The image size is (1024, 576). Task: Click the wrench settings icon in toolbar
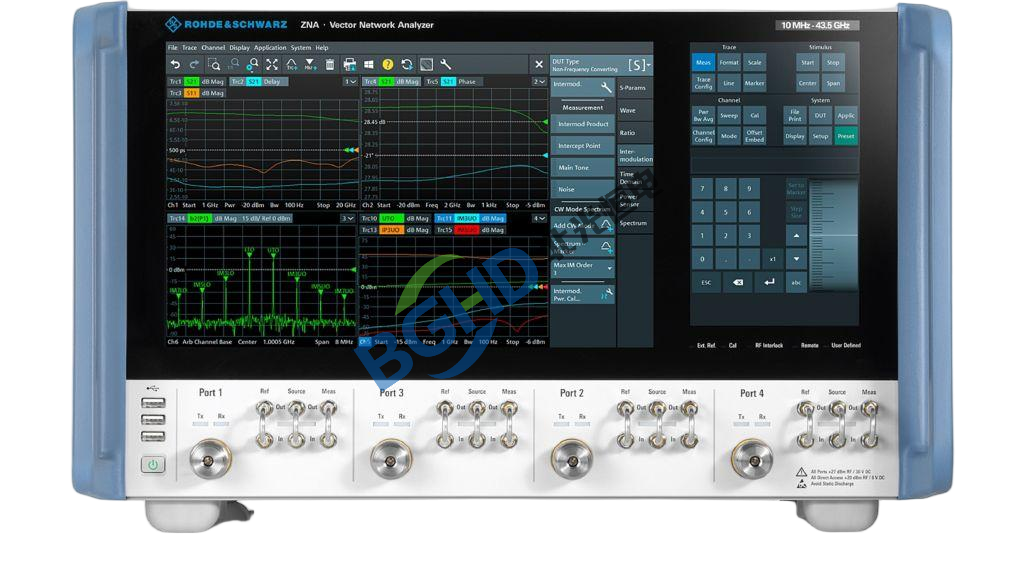click(445, 65)
